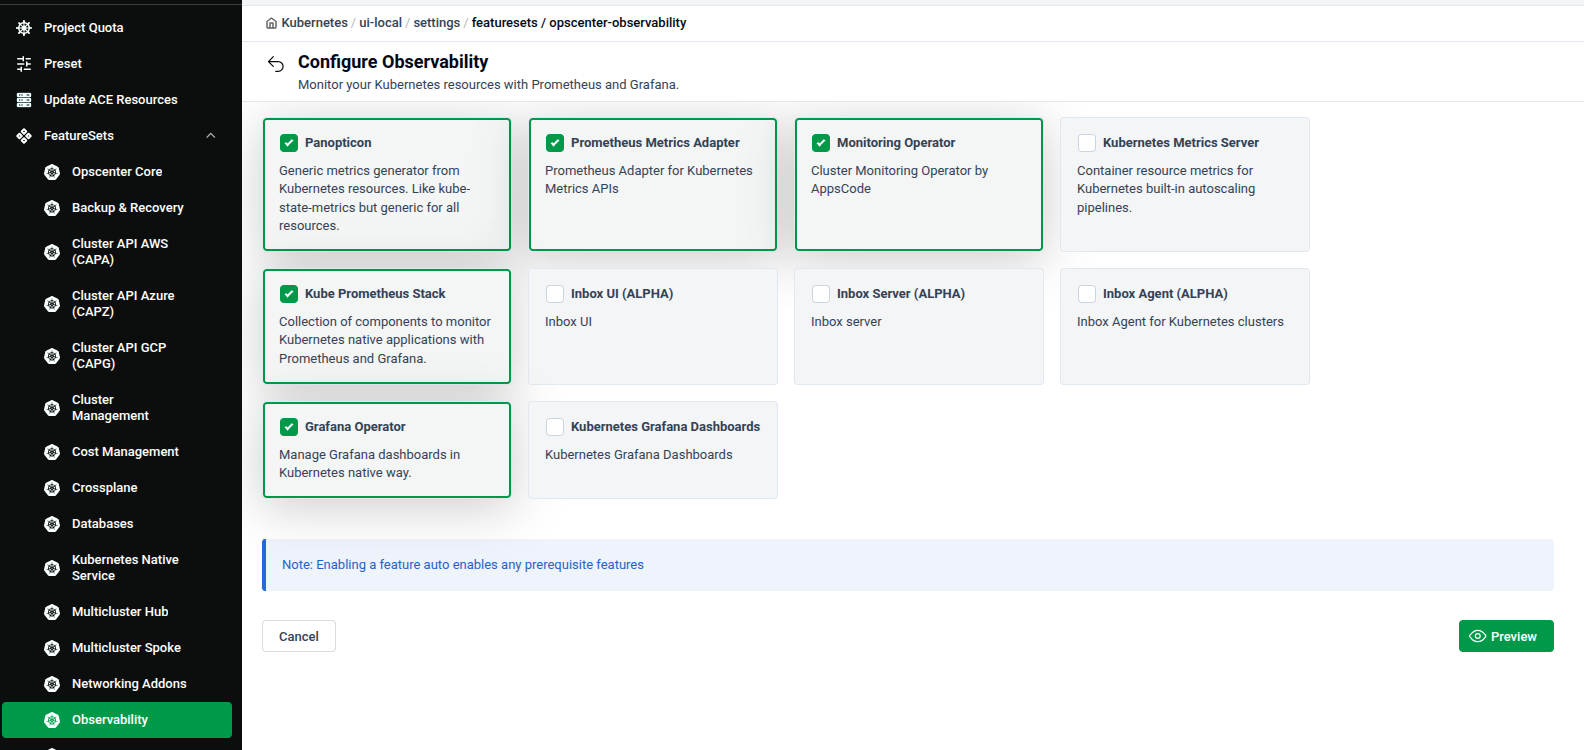This screenshot has height=750, width=1584.
Task: Go to Kubernetes breadcrumb link
Action: (314, 23)
